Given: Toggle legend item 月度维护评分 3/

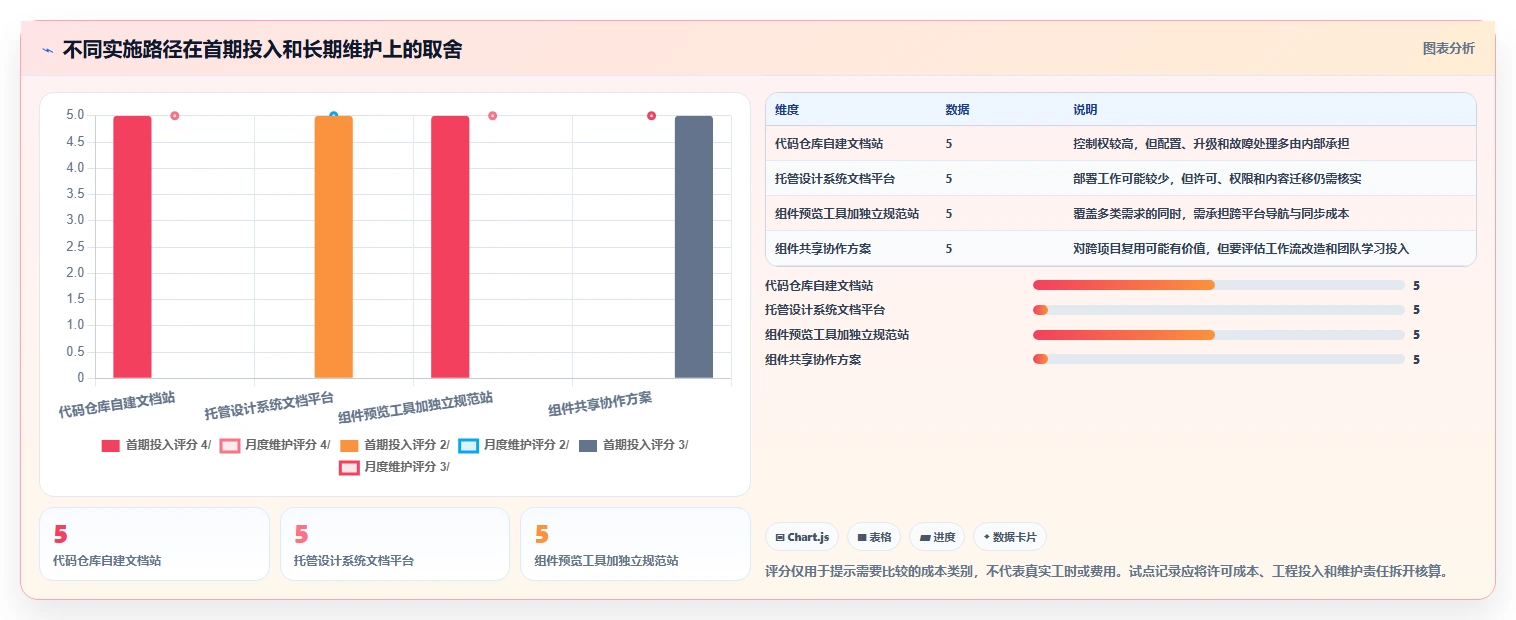Looking at the screenshot, I should click(x=395, y=467).
